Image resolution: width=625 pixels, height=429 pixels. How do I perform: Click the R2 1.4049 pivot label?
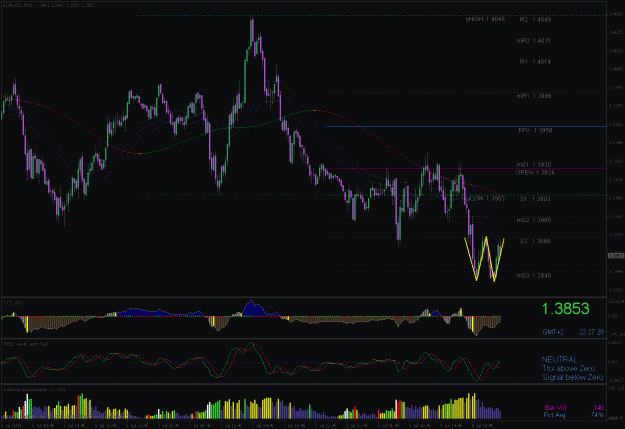[x=535, y=20]
